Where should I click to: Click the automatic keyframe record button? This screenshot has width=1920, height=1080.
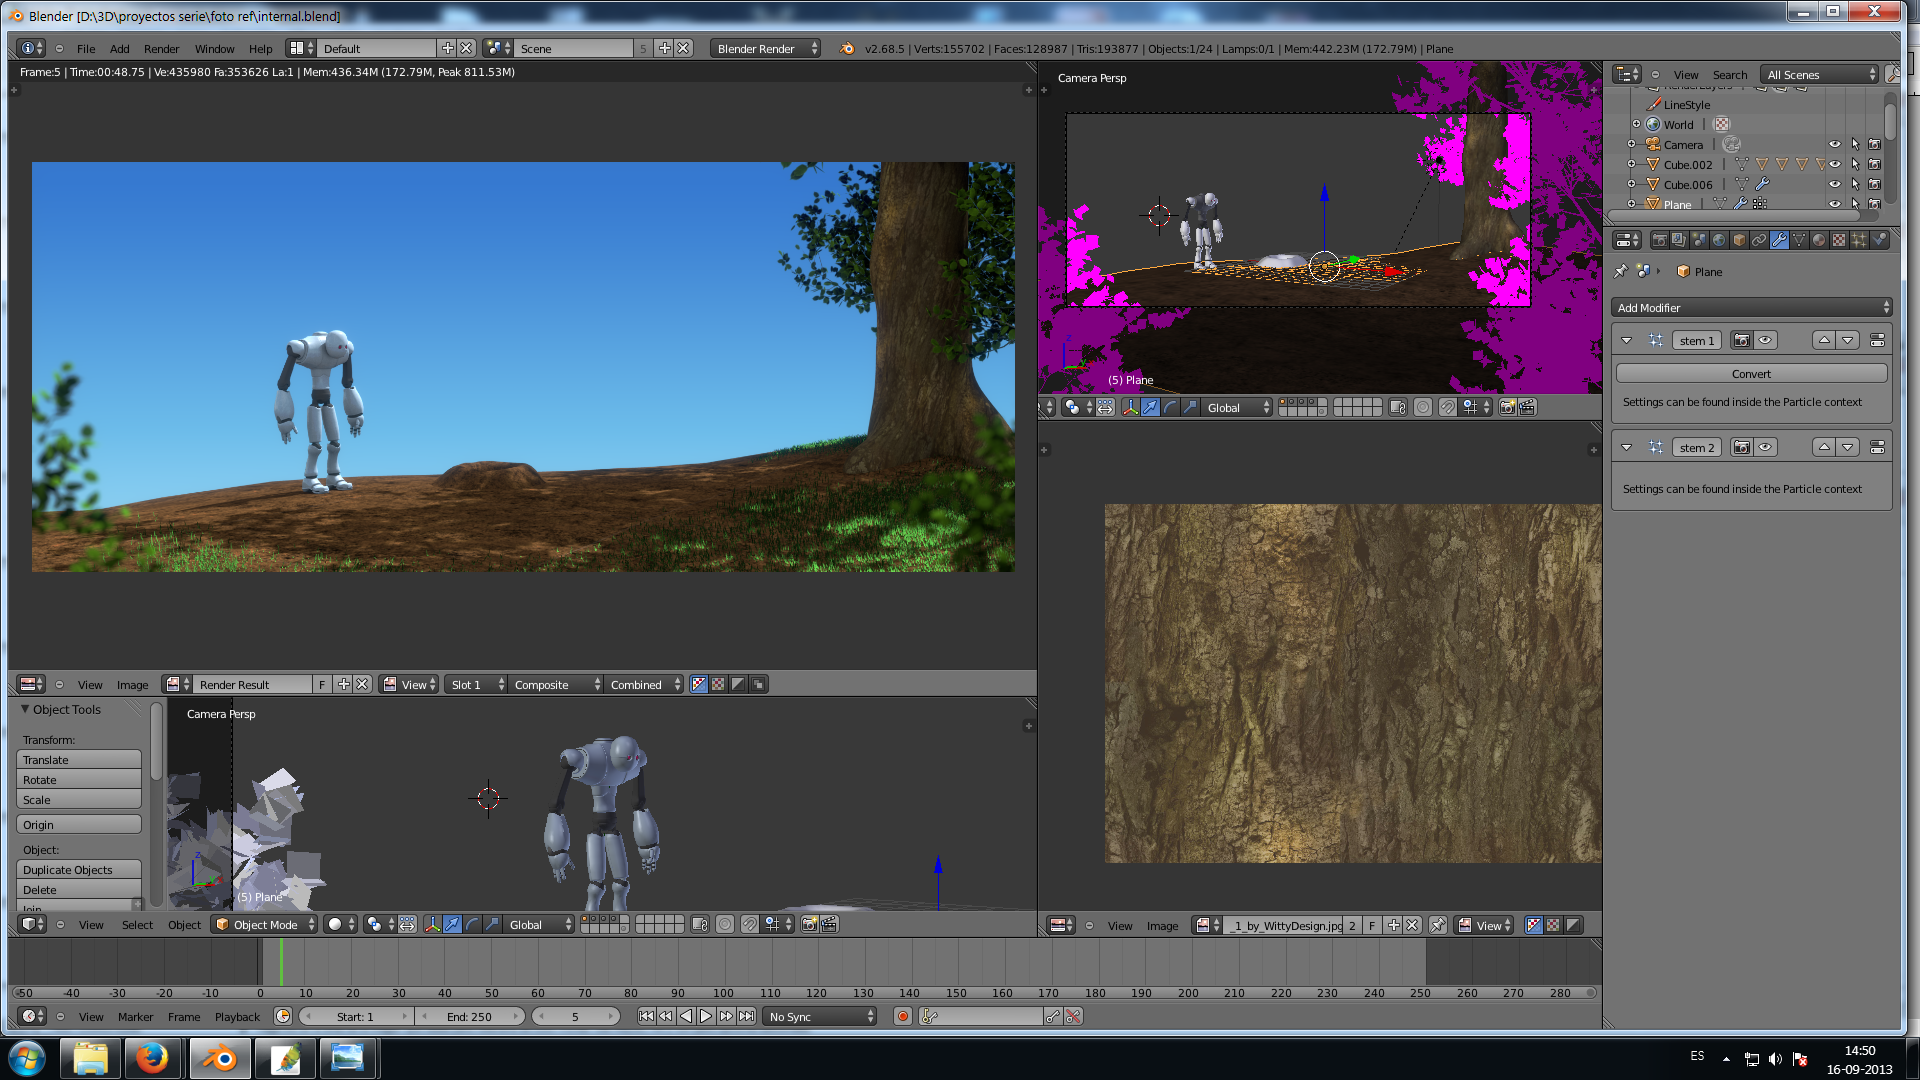903,1016
